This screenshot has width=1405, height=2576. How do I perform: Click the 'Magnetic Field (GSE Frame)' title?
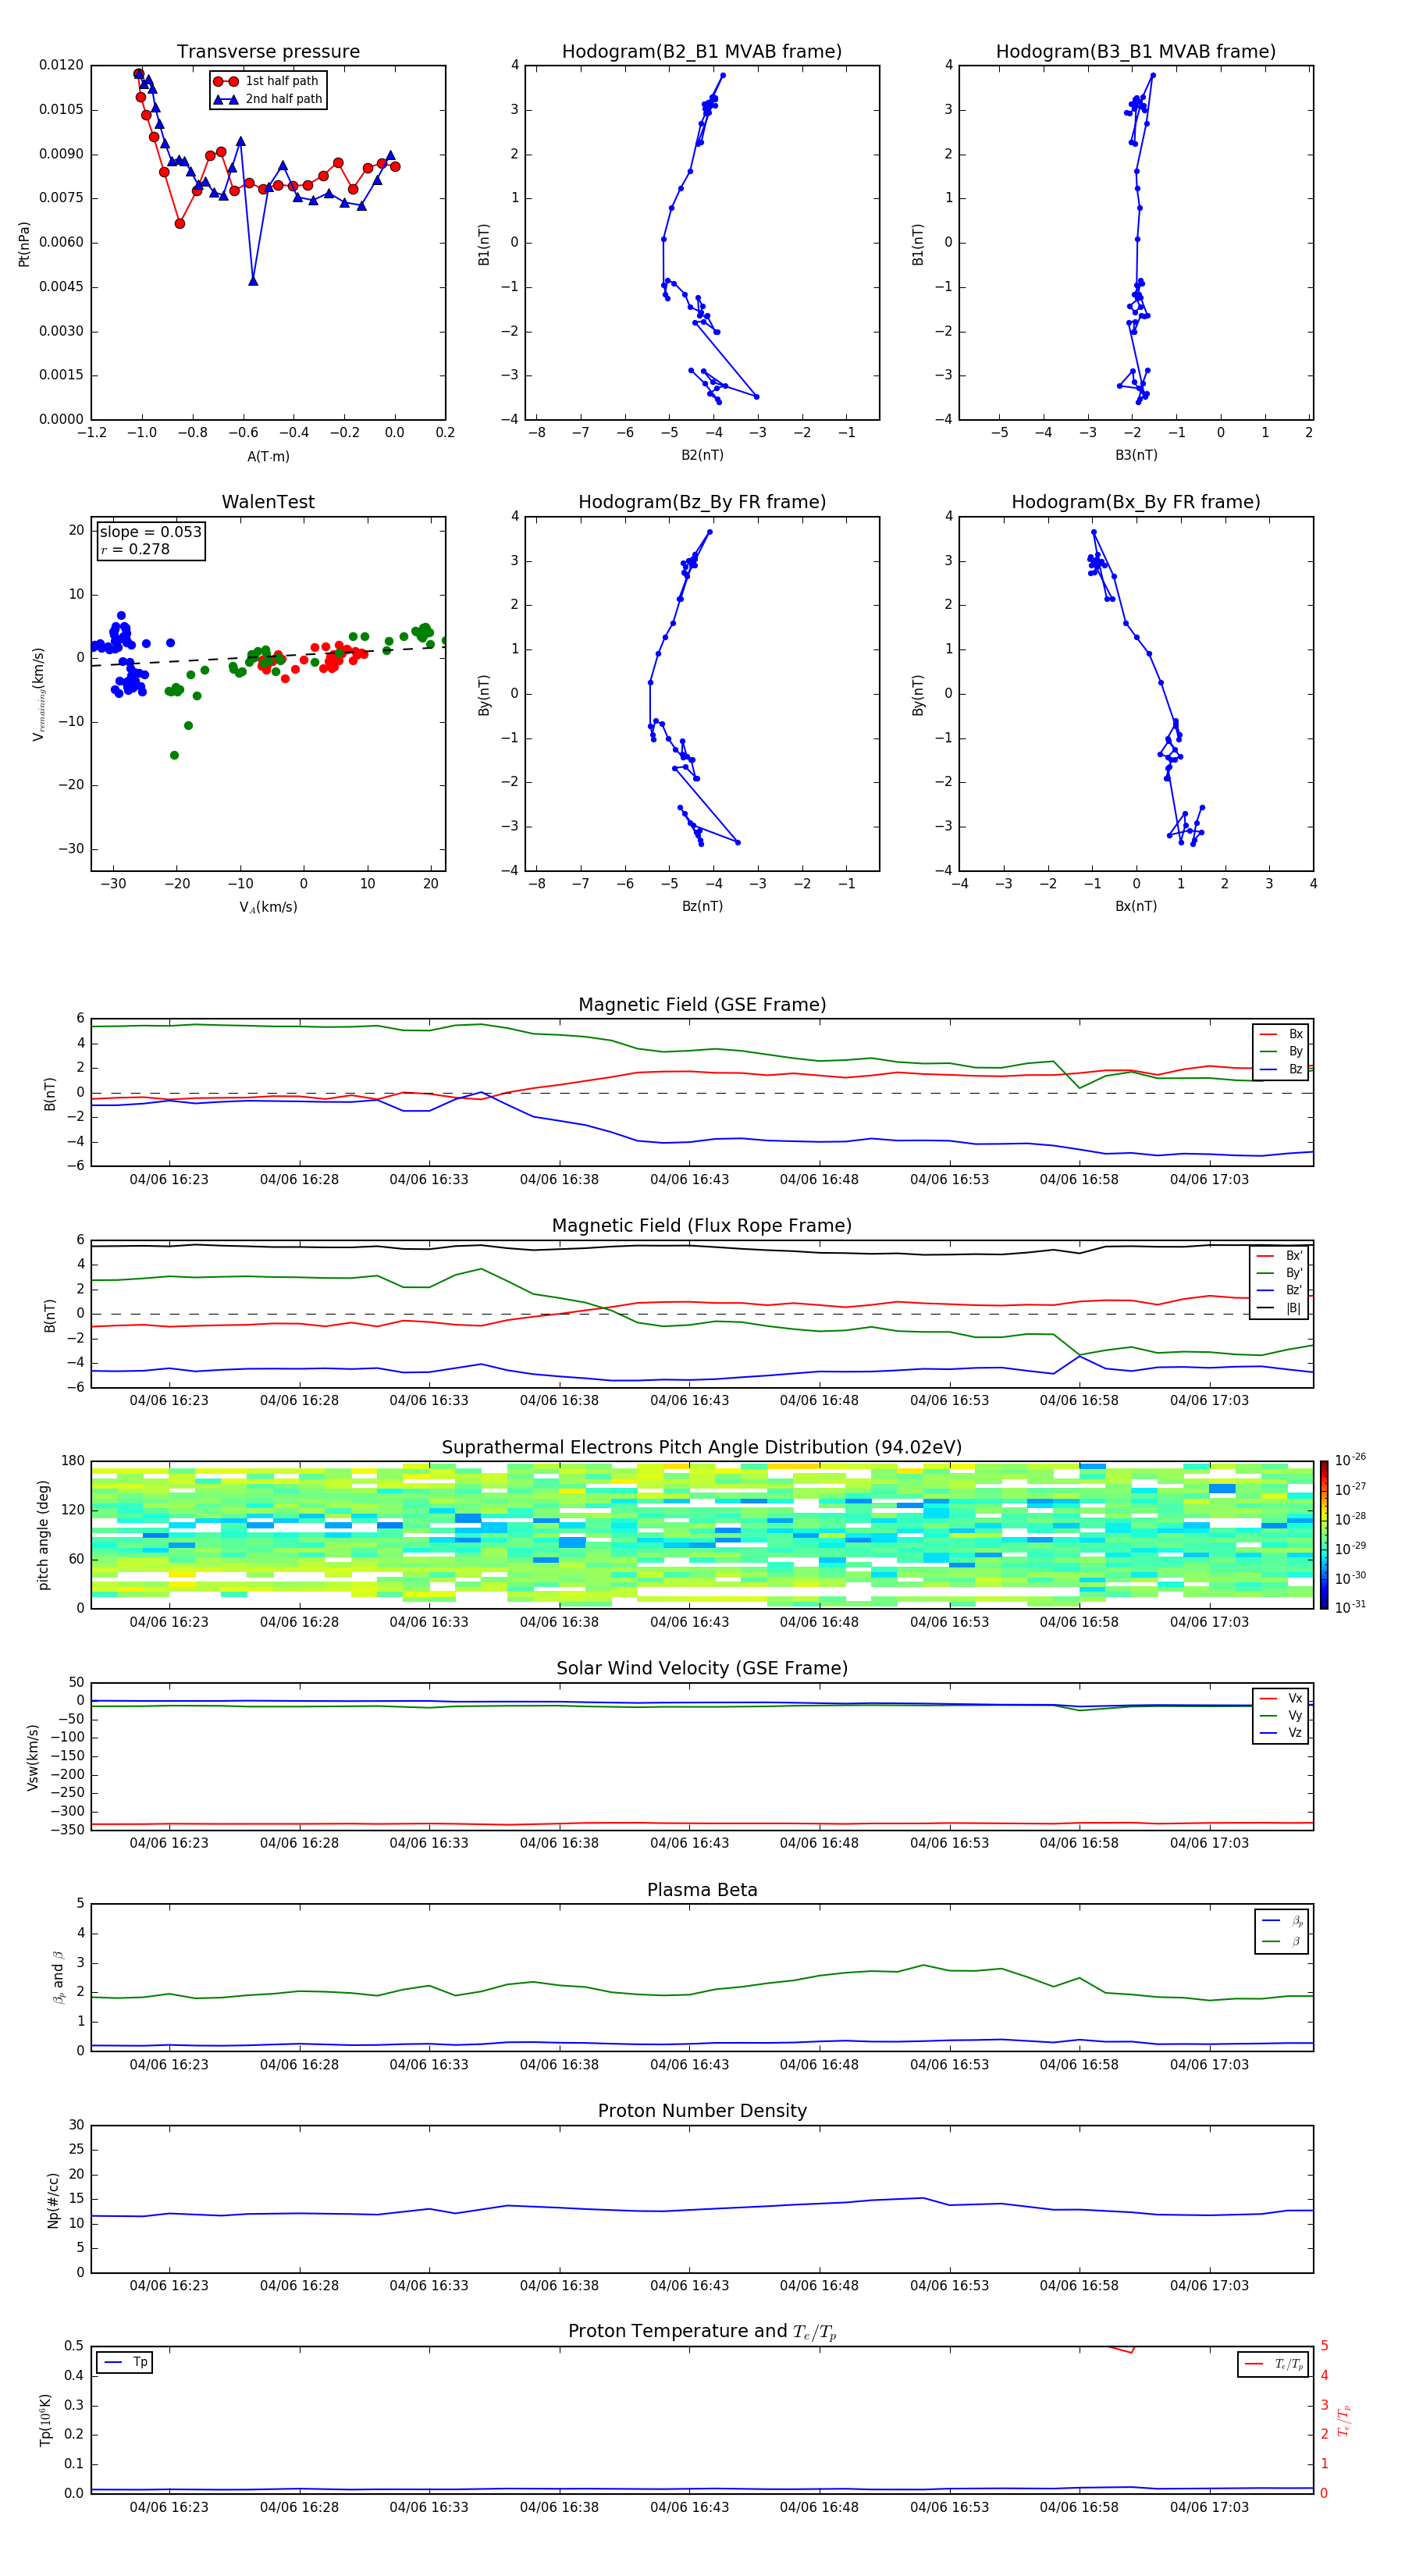click(702, 1005)
